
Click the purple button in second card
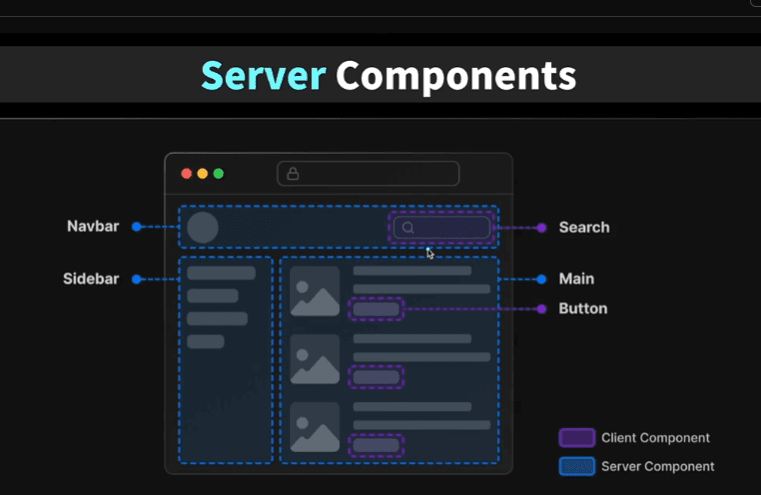376,377
